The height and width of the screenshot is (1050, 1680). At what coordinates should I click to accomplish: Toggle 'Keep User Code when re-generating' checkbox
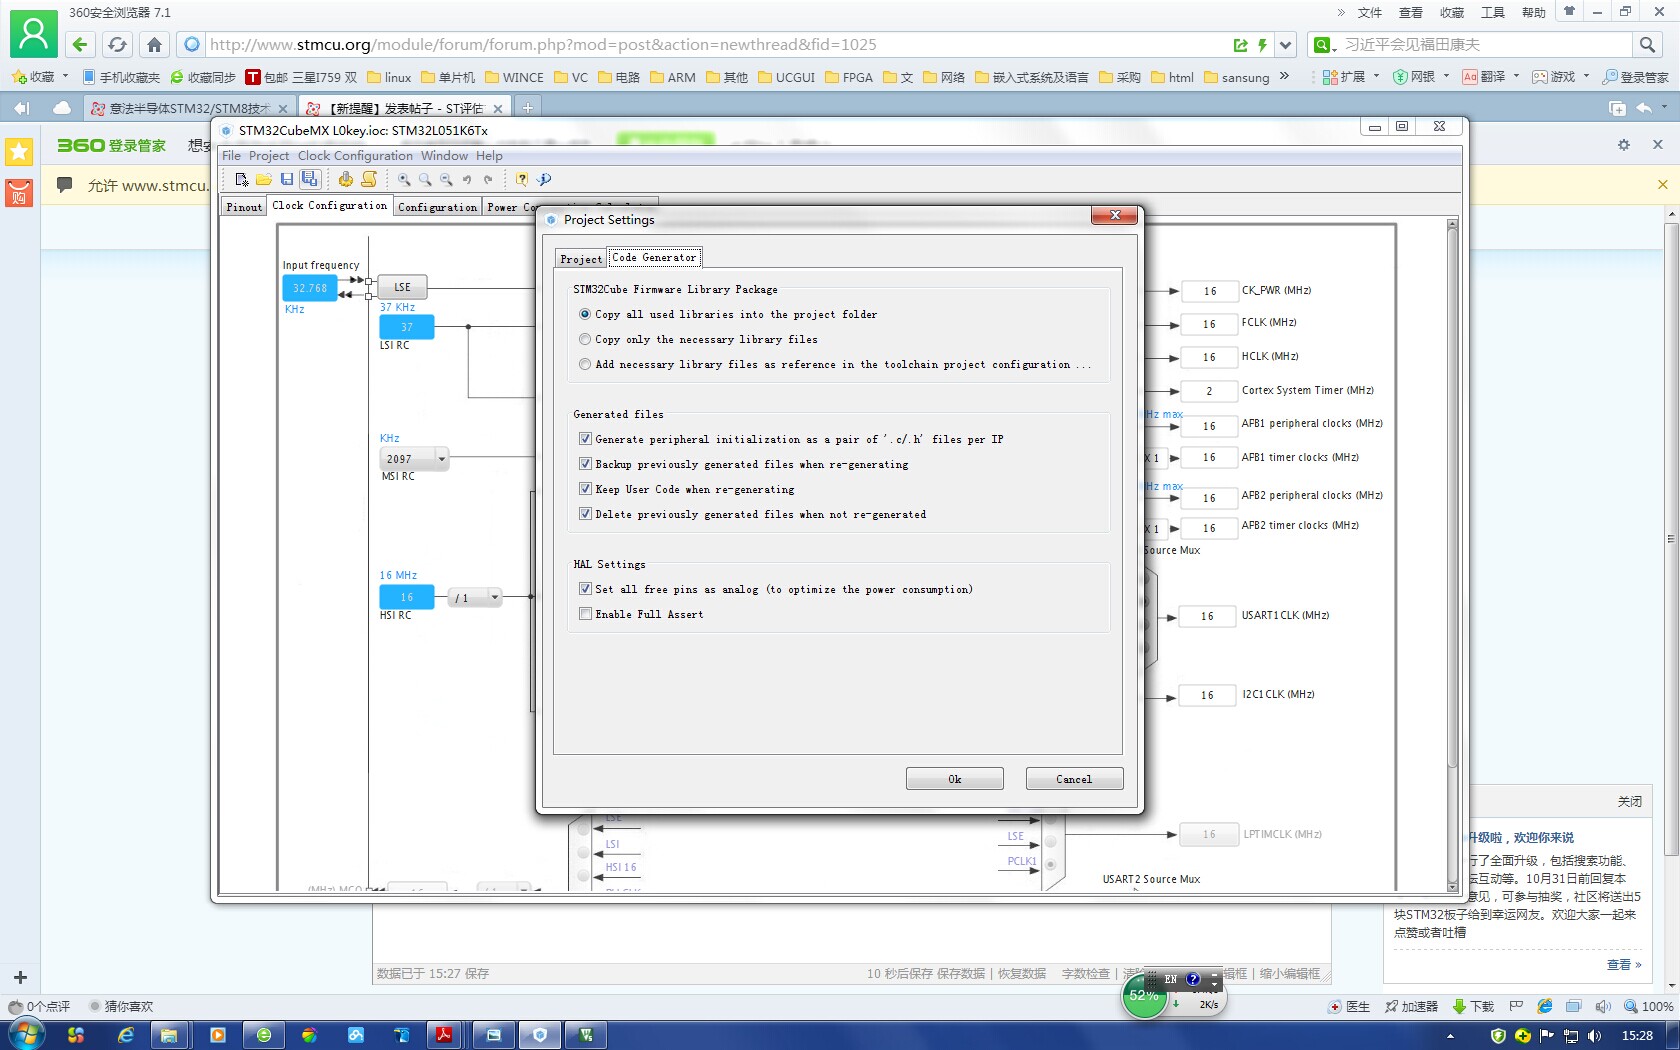pyautogui.click(x=585, y=489)
